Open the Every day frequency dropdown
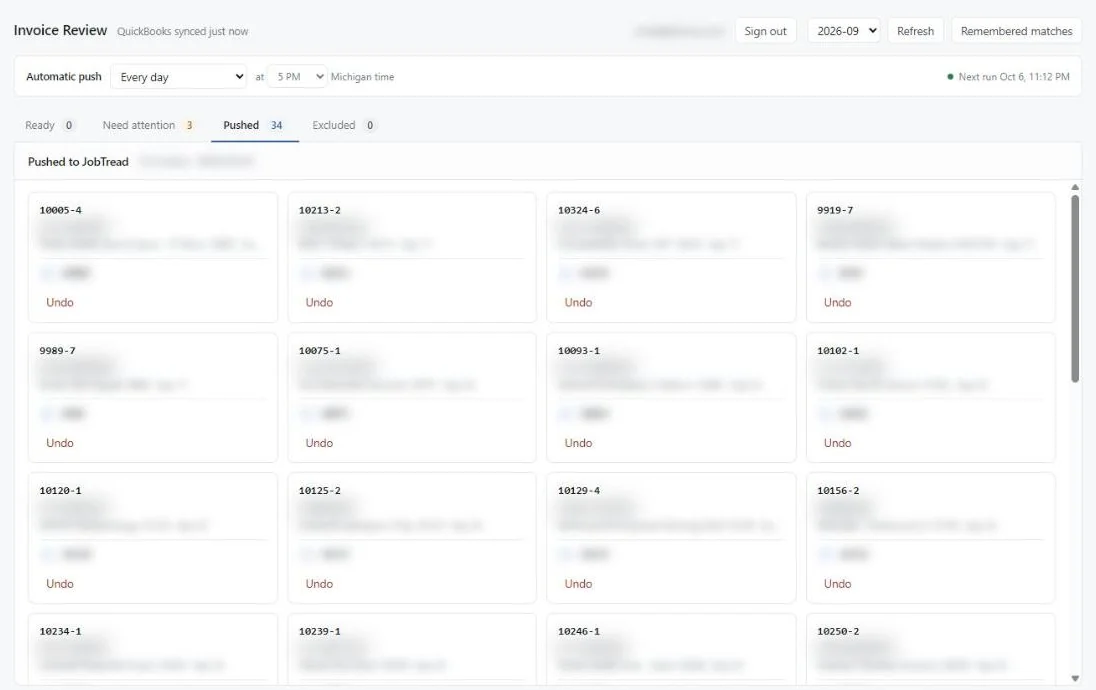The width and height of the screenshot is (1096, 690). tap(179, 76)
